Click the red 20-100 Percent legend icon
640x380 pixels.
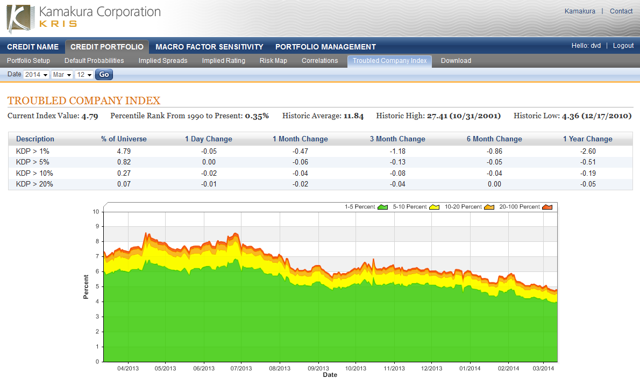tap(547, 207)
